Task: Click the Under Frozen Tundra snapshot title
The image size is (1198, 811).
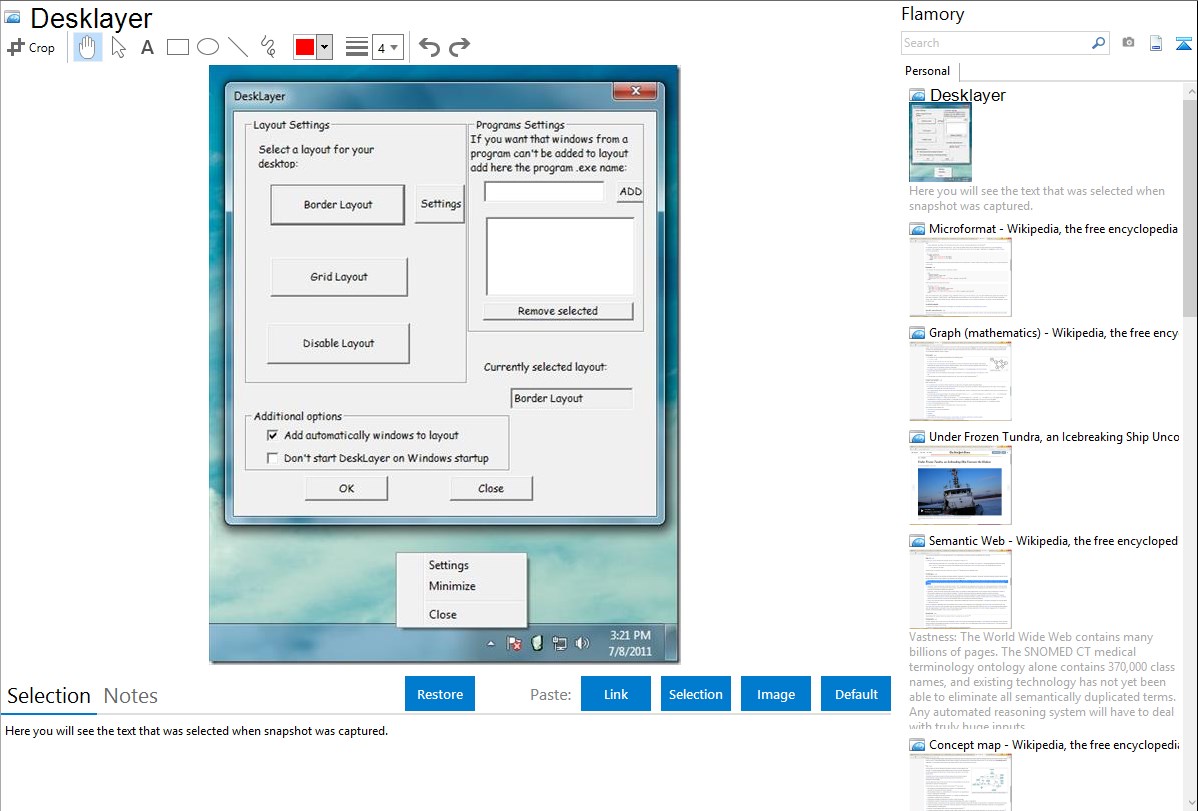Action: pyautogui.click(x=1054, y=437)
